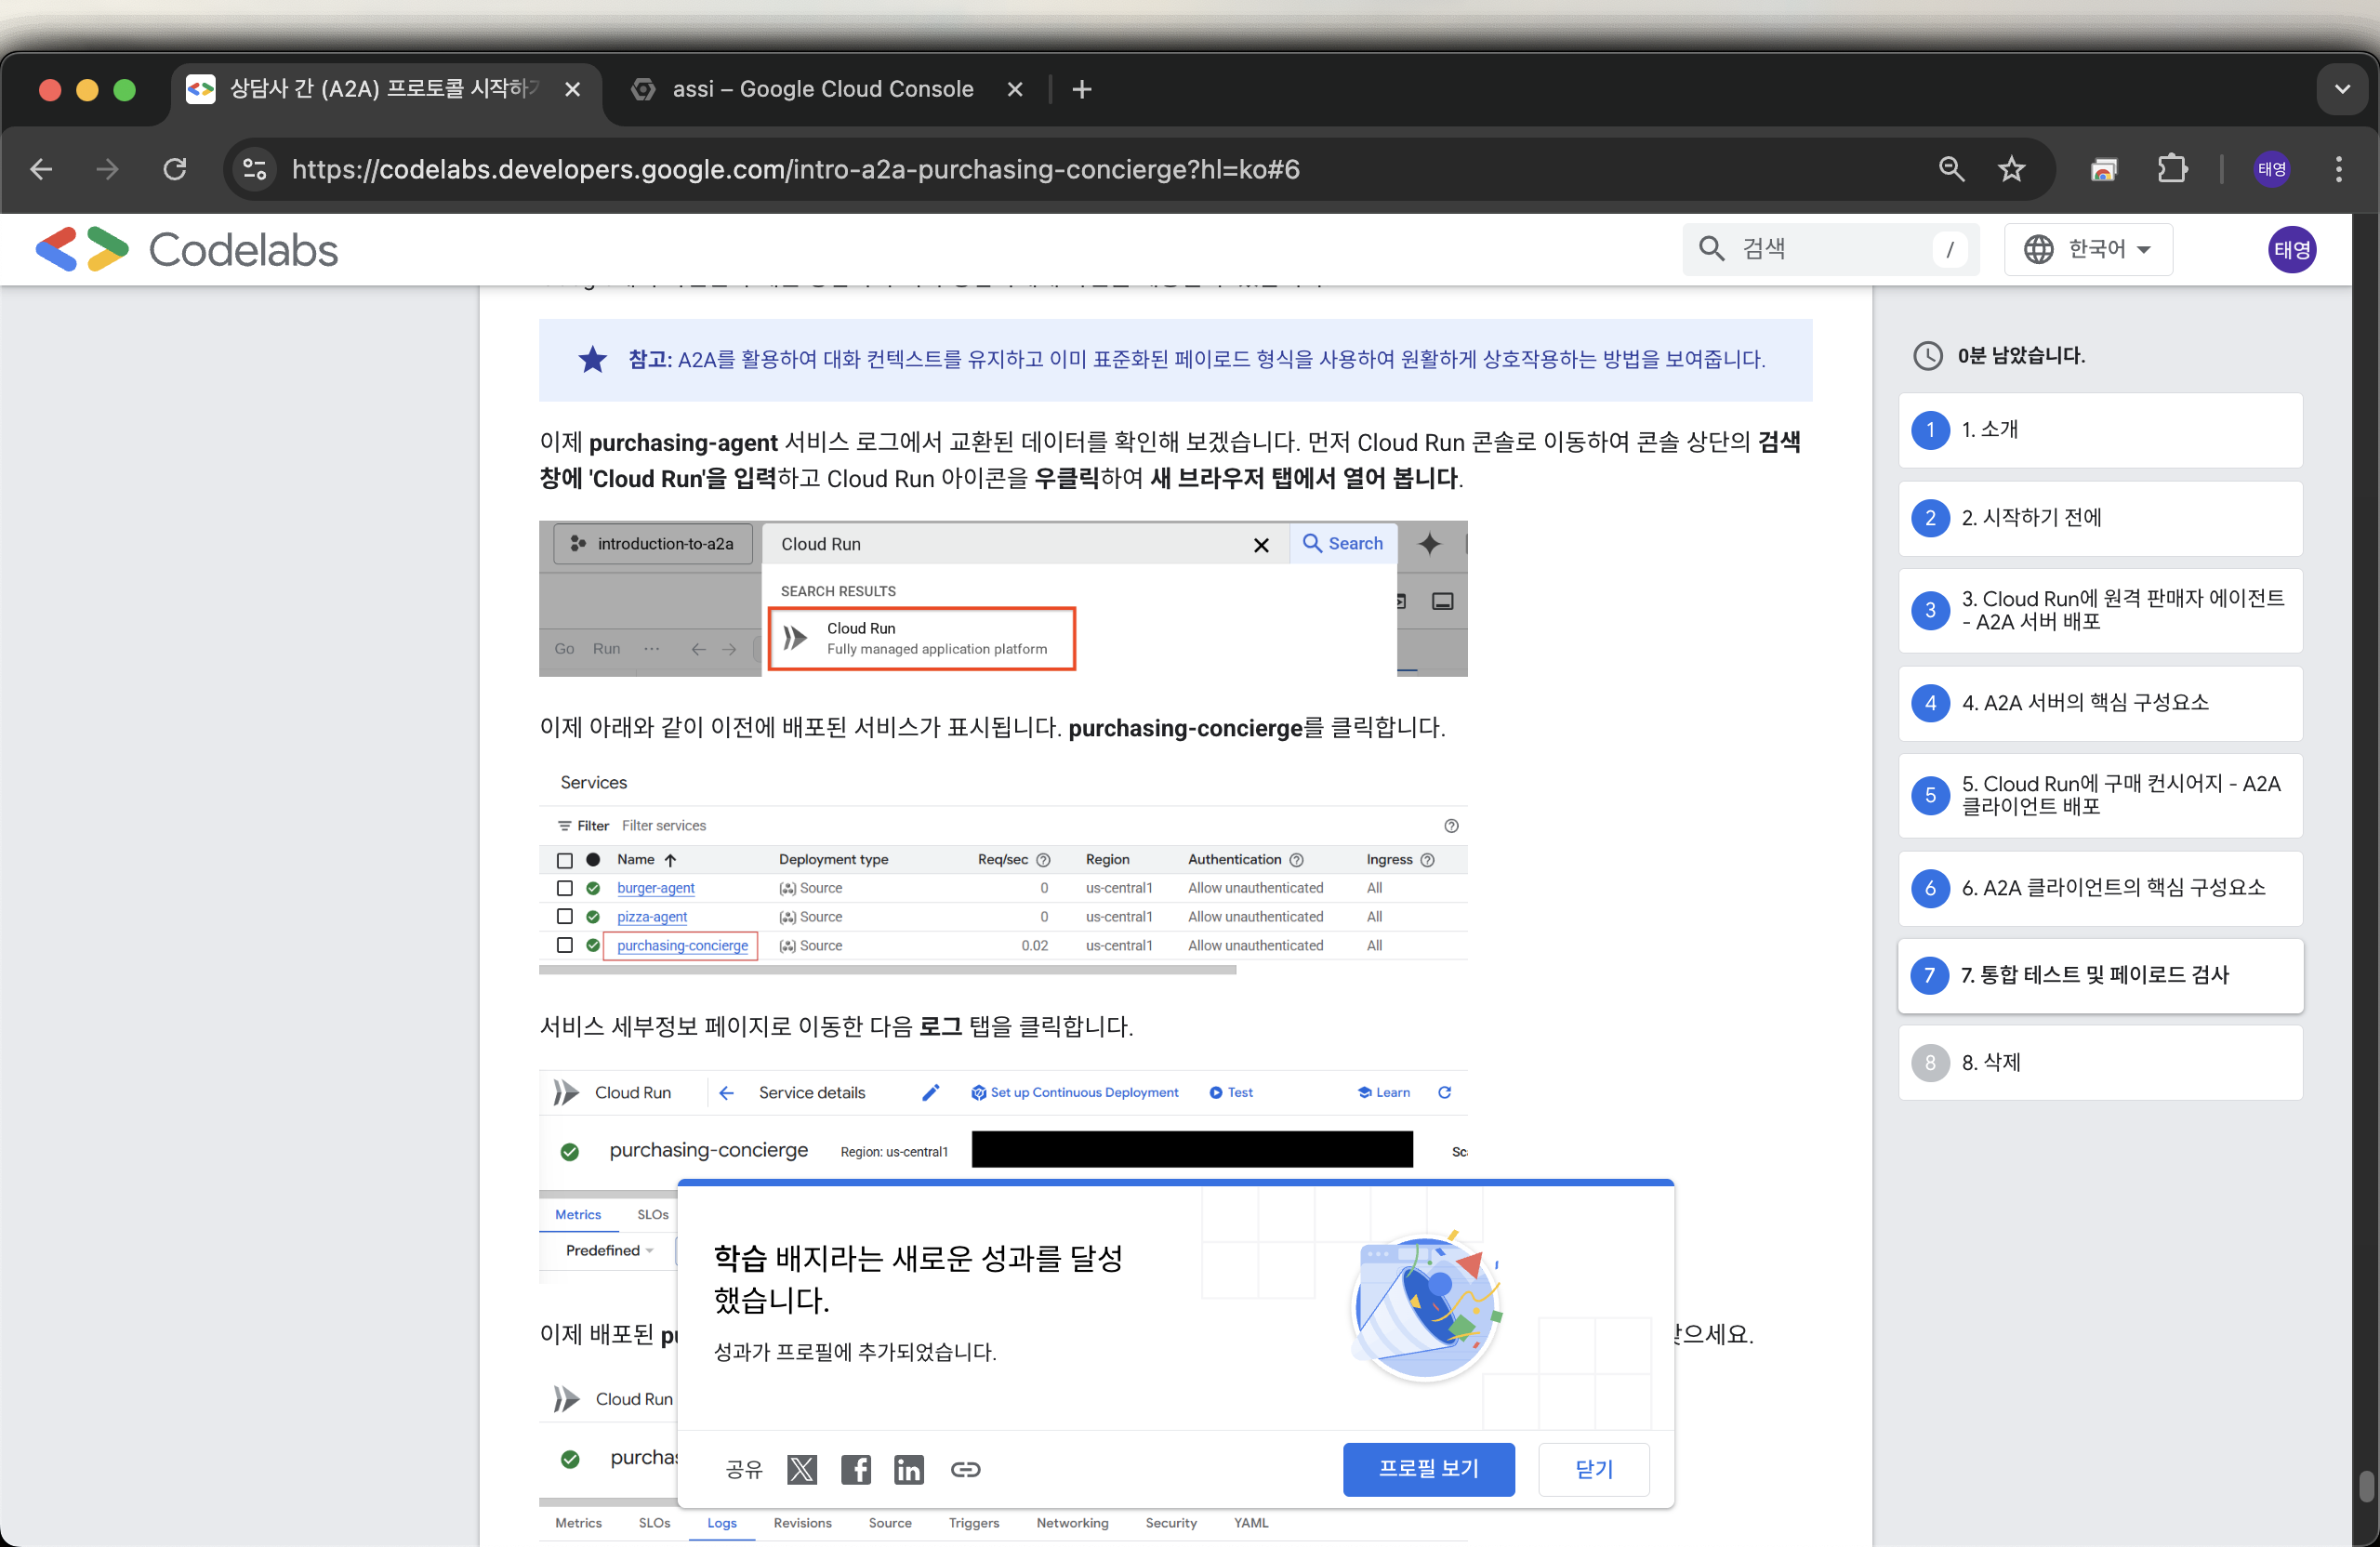Open the Chrome three-dot menu
2380x1547 pixels.
pos(2338,169)
